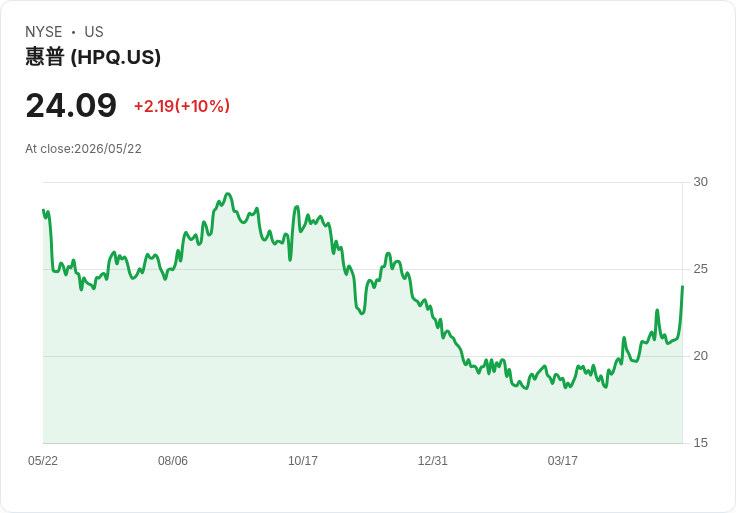This screenshot has width=736, height=513.
Task: Click the 10/17 x-axis date label
Action: pyautogui.click(x=303, y=460)
